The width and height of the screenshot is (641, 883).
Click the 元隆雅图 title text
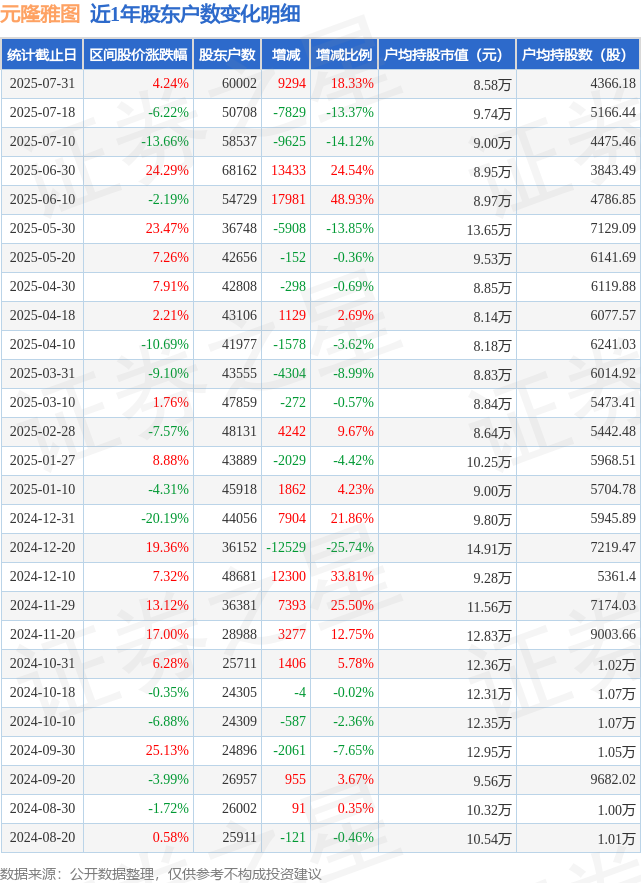[40, 14]
